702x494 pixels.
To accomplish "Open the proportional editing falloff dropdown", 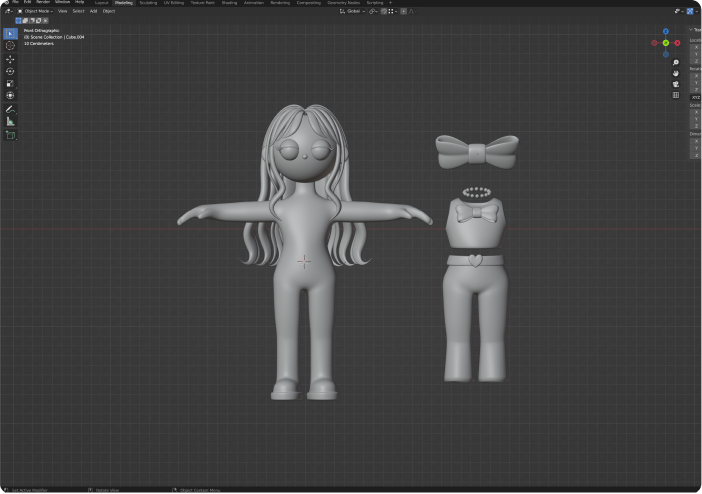I will 412,11.
